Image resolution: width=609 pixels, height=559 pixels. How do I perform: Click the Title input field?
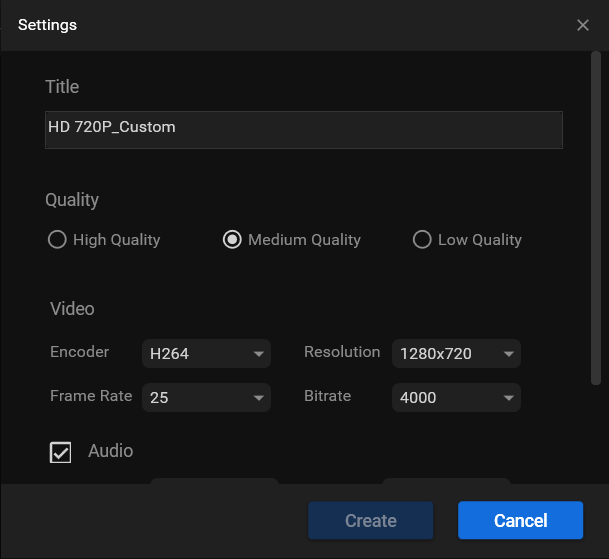coord(304,130)
